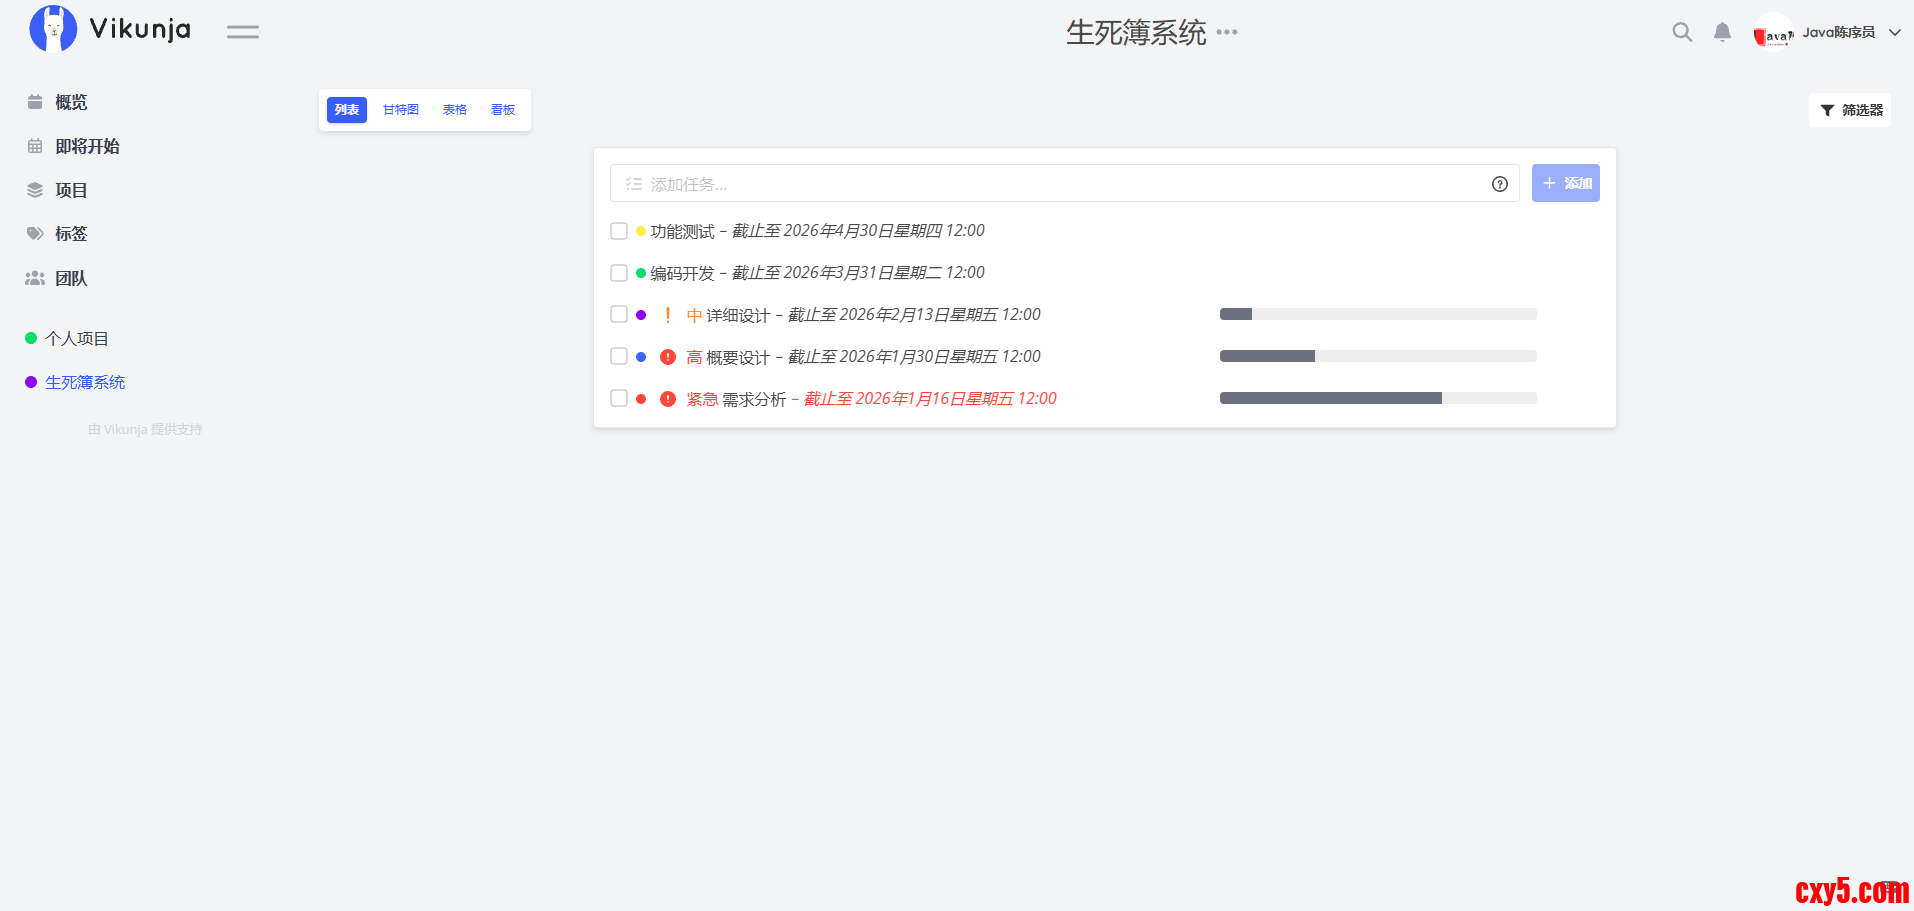Click the Vikunja llama logo
Image resolution: width=1914 pixels, height=911 pixels.
click(53, 29)
